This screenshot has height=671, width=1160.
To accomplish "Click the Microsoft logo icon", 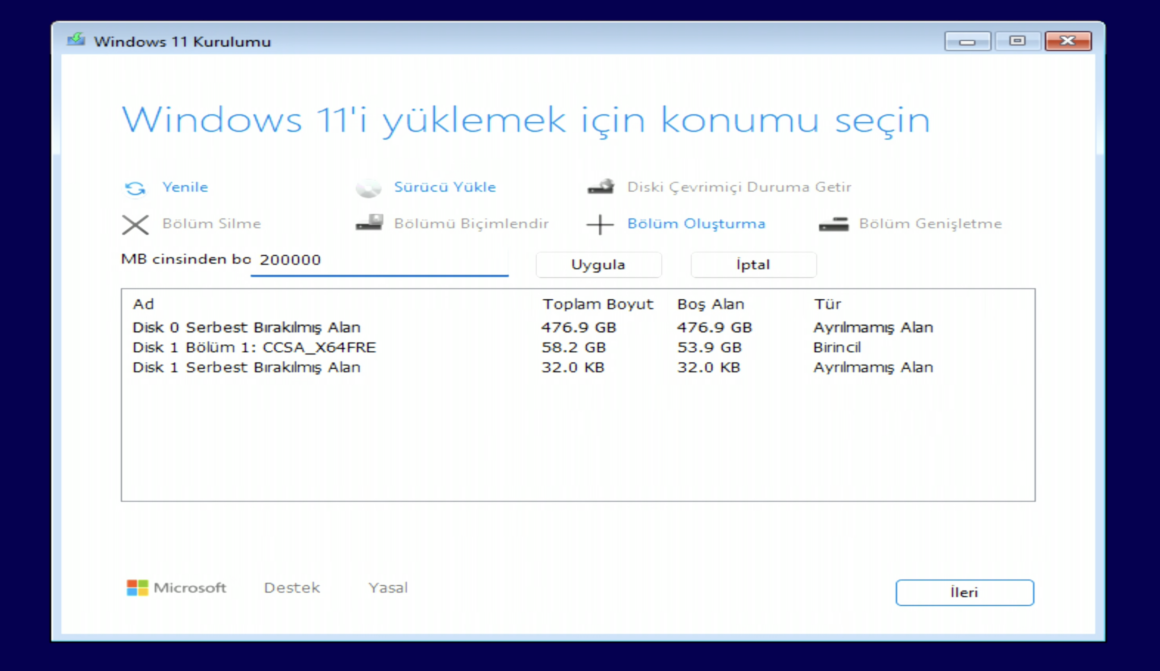I will coord(137,588).
